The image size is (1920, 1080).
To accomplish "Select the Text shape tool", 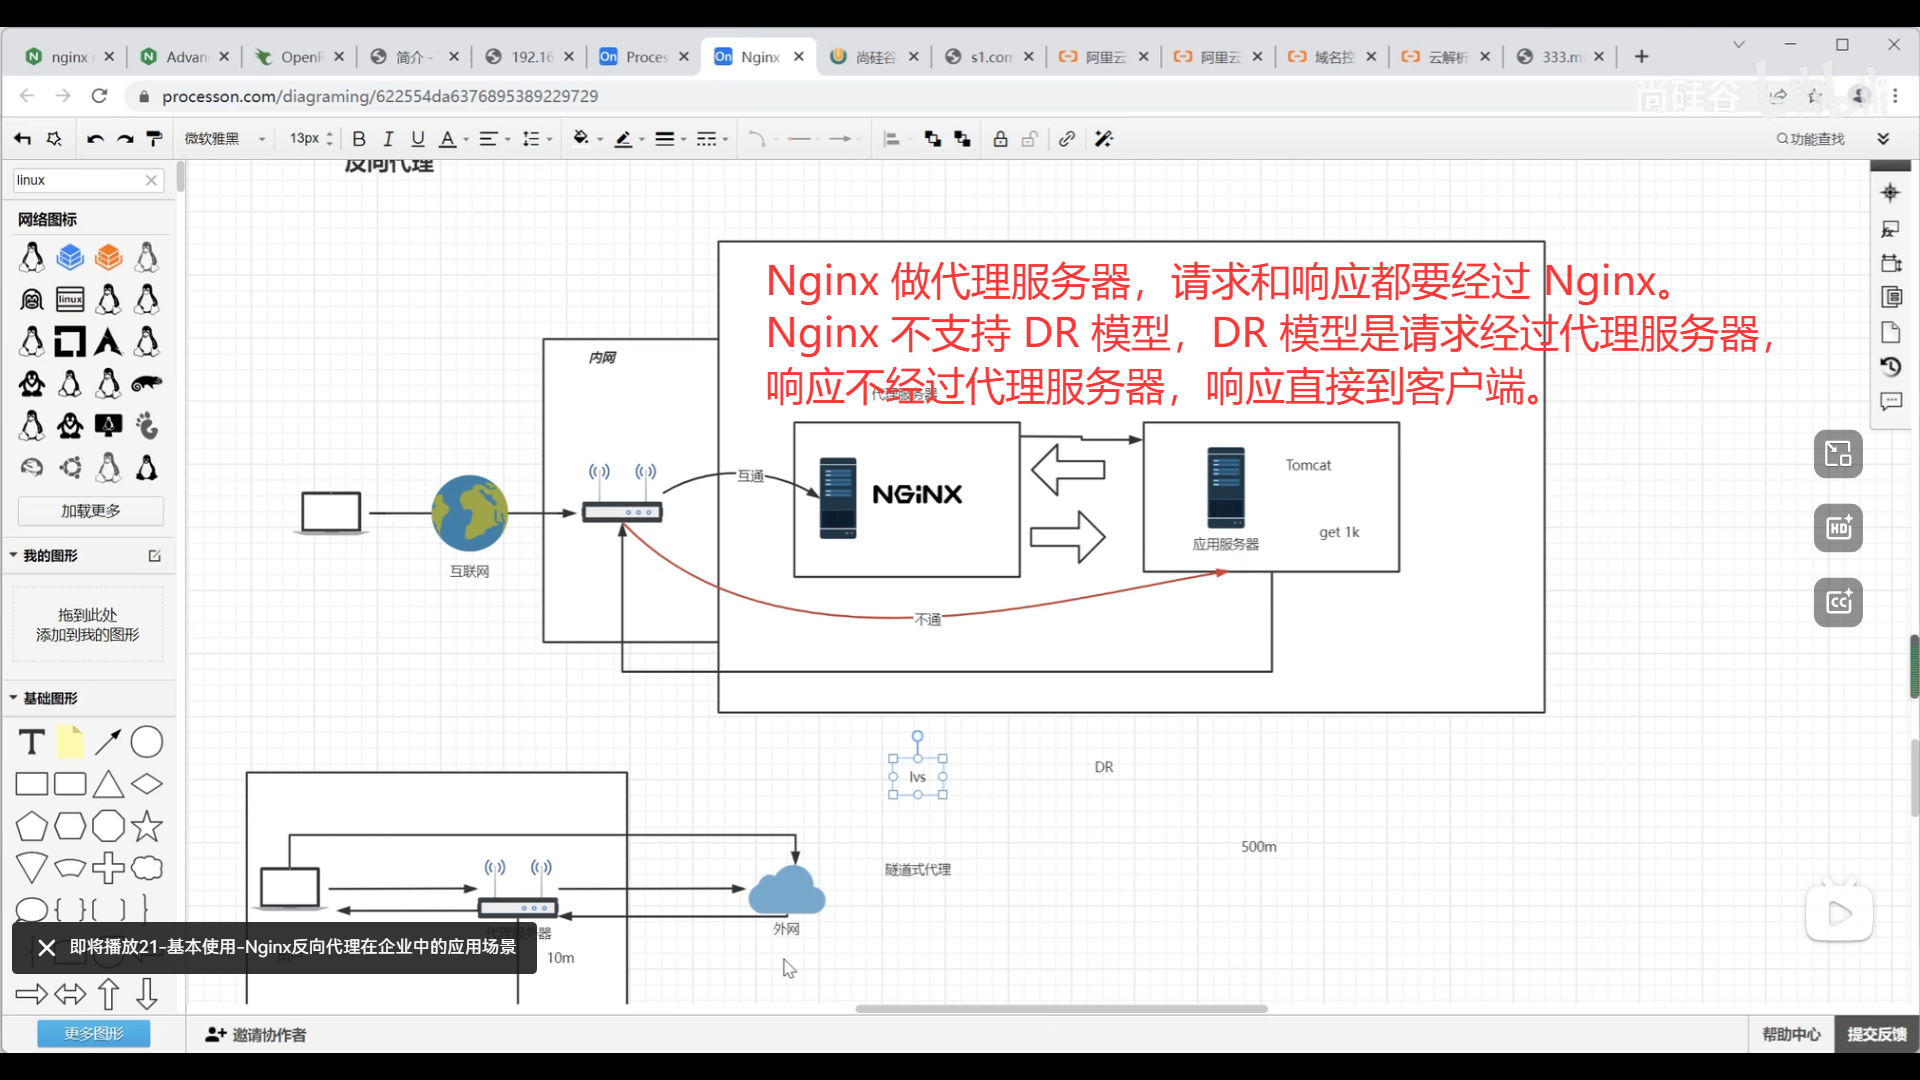I will [31, 742].
